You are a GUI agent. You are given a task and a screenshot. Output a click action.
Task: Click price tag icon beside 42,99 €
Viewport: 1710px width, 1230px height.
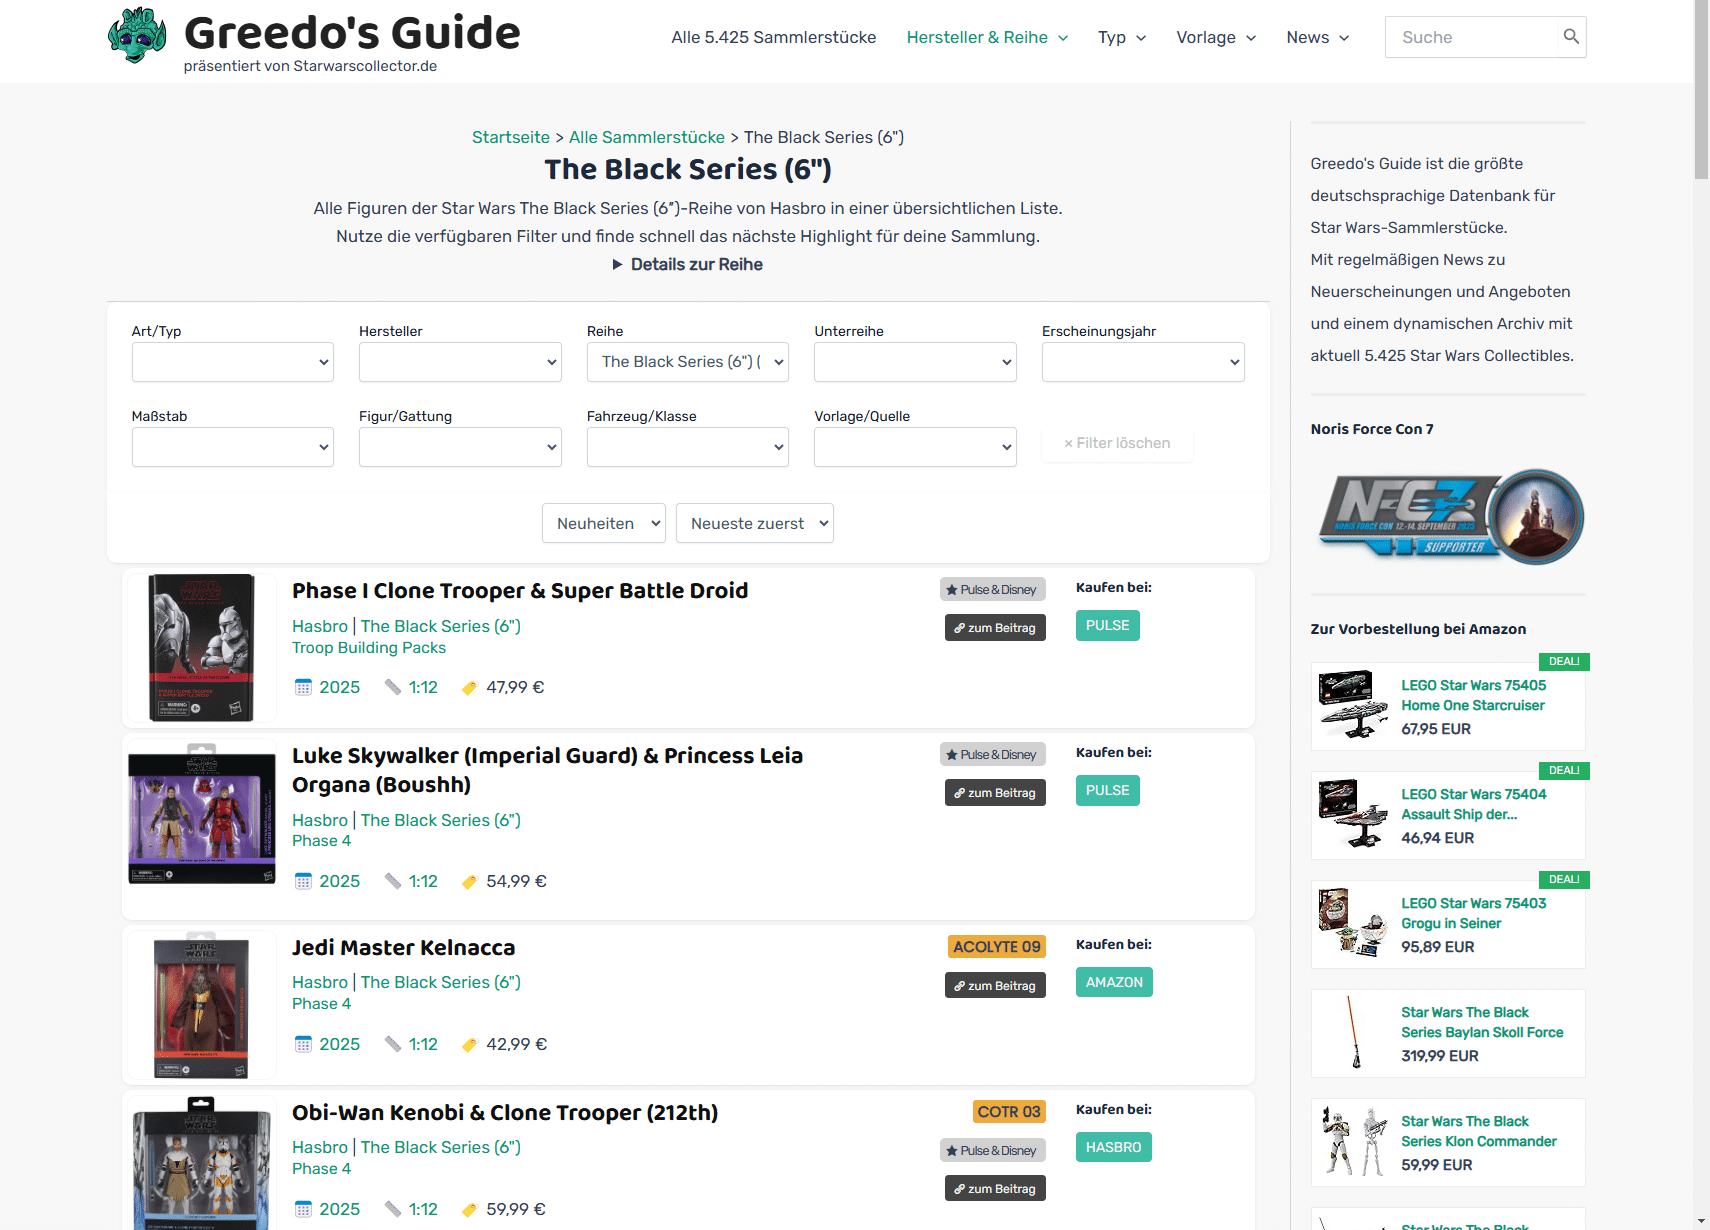pyautogui.click(x=469, y=1045)
